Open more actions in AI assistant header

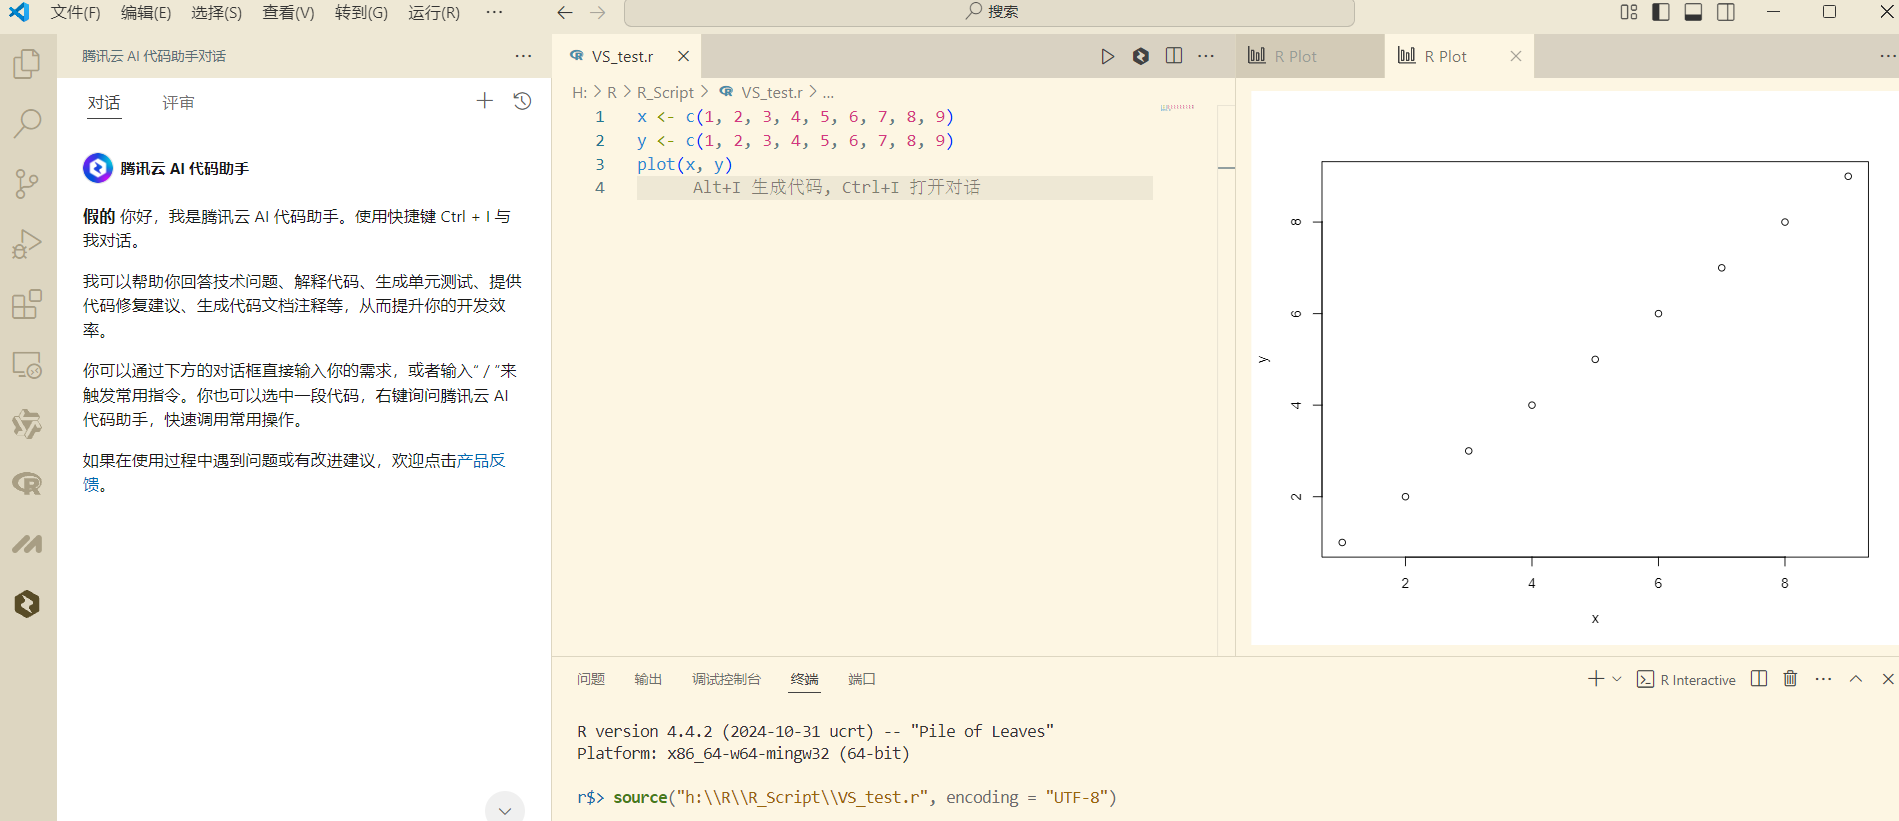(x=523, y=56)
